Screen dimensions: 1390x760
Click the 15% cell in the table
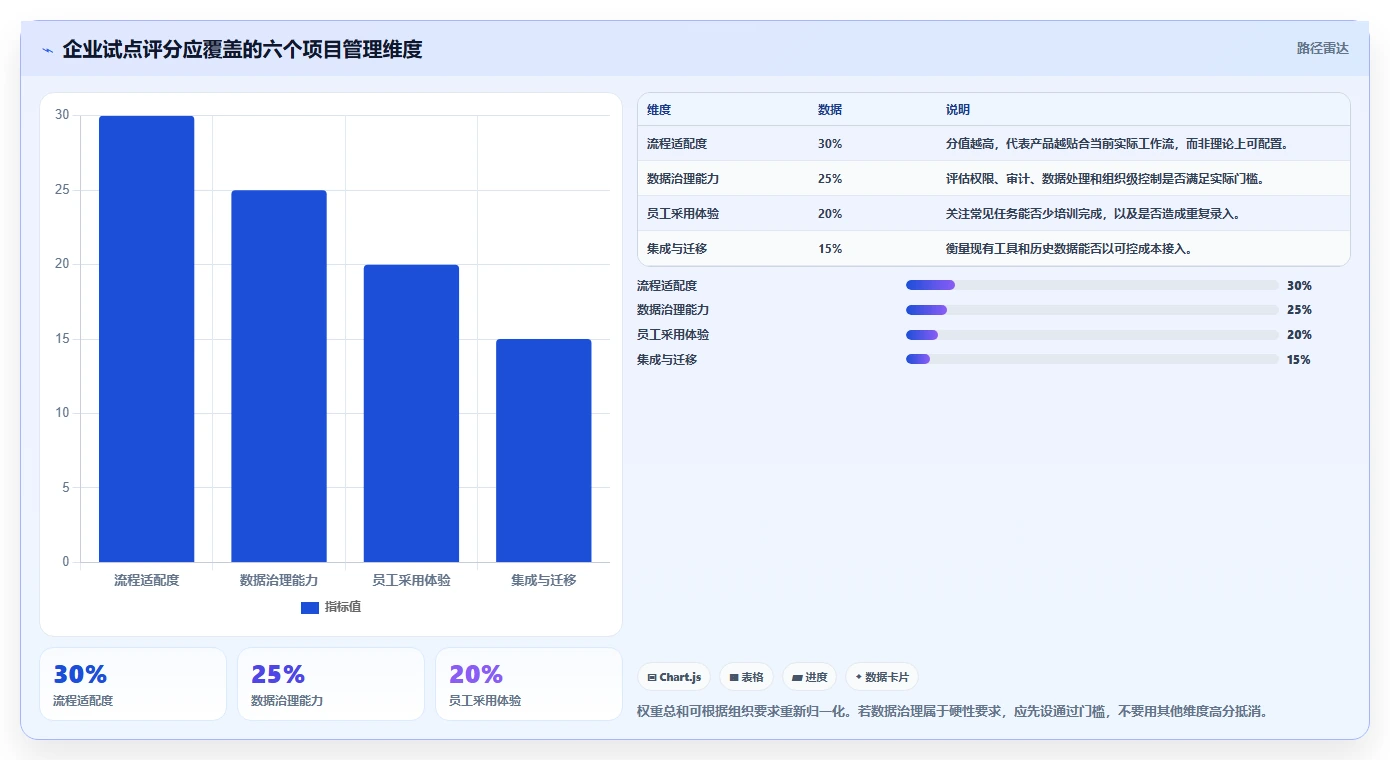click(830, 249)
